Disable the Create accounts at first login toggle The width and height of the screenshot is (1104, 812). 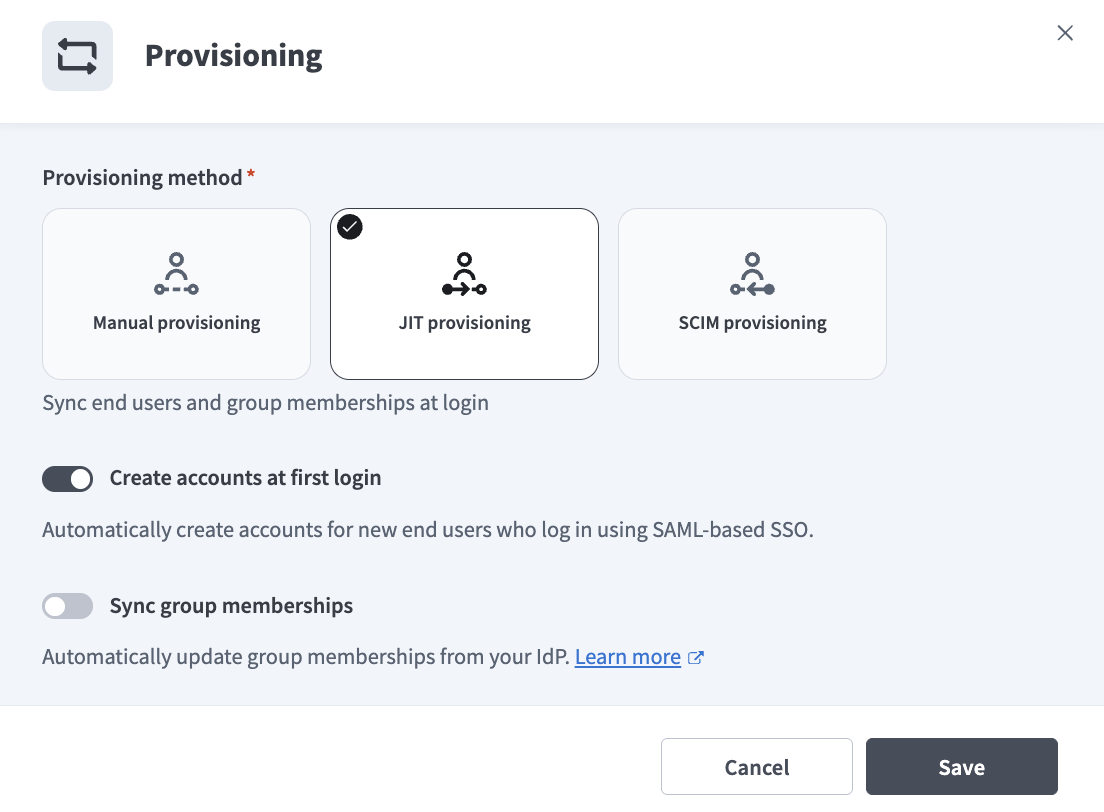click(x=67, y=479)
